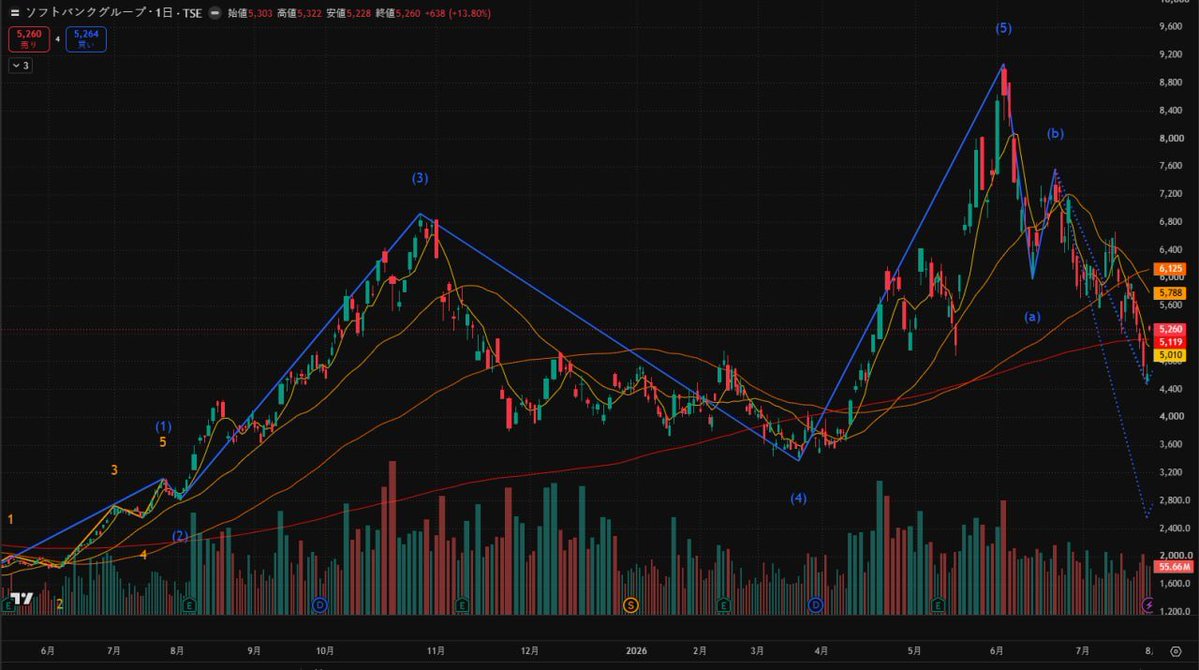Select the corrective wave label (a)
This screenshot has width=1199, height=670.
coord(1032,317)
